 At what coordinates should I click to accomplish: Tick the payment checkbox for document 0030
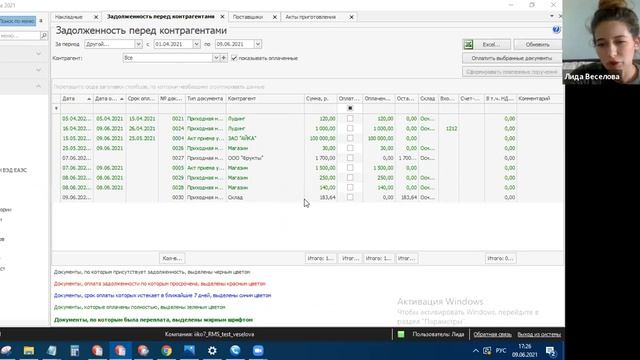tap(350, 197)
